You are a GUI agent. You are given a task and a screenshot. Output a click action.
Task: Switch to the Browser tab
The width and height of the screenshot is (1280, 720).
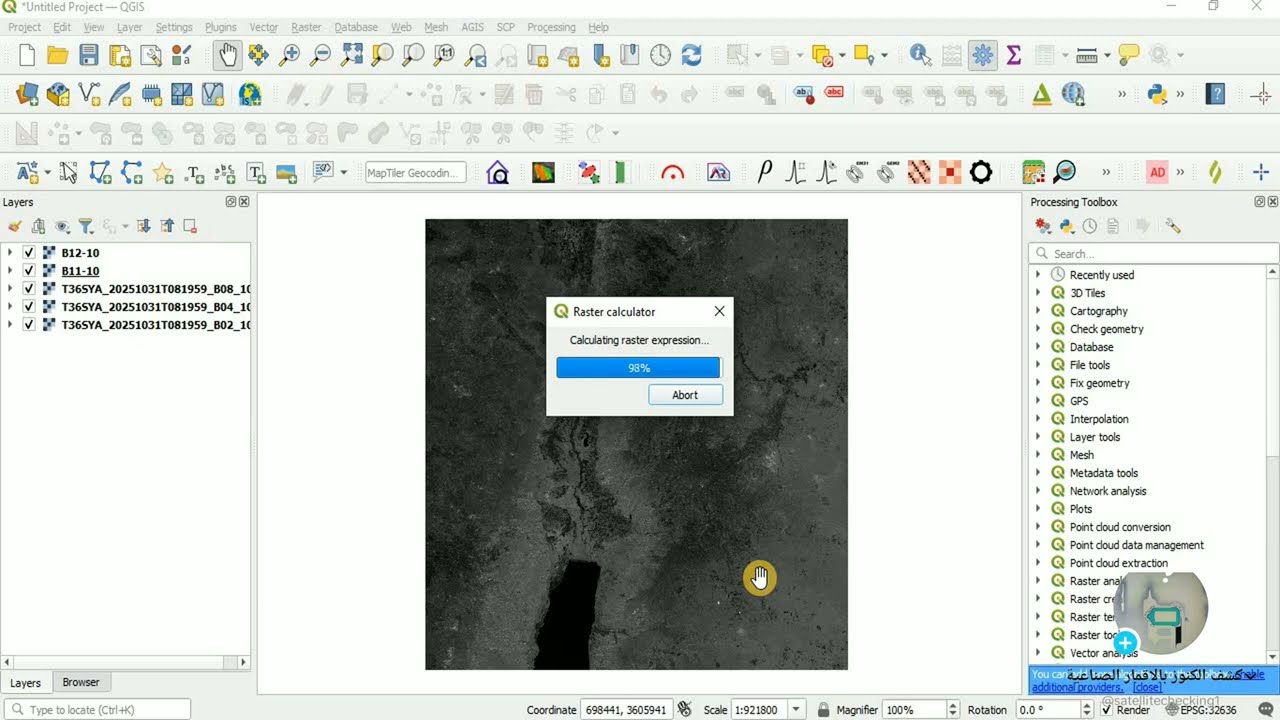click(81, 682)
